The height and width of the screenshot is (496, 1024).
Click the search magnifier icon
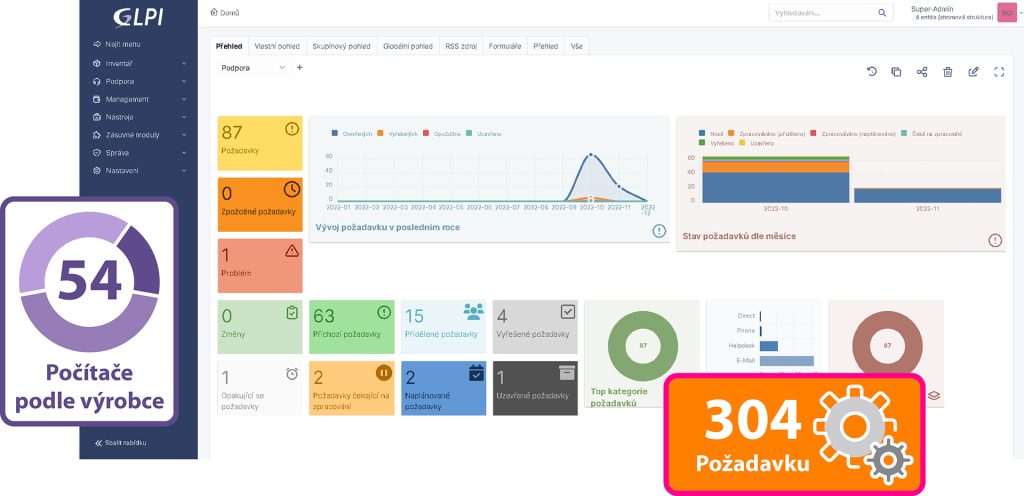click(x=882, y=13)
